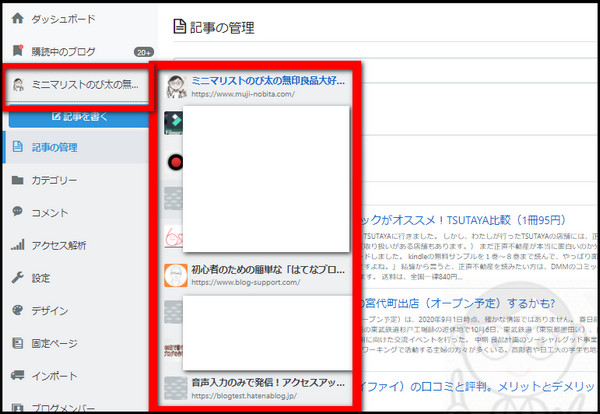Open ダッシュボード menu item
Screen dimensions: 600x414
point(63,19)
